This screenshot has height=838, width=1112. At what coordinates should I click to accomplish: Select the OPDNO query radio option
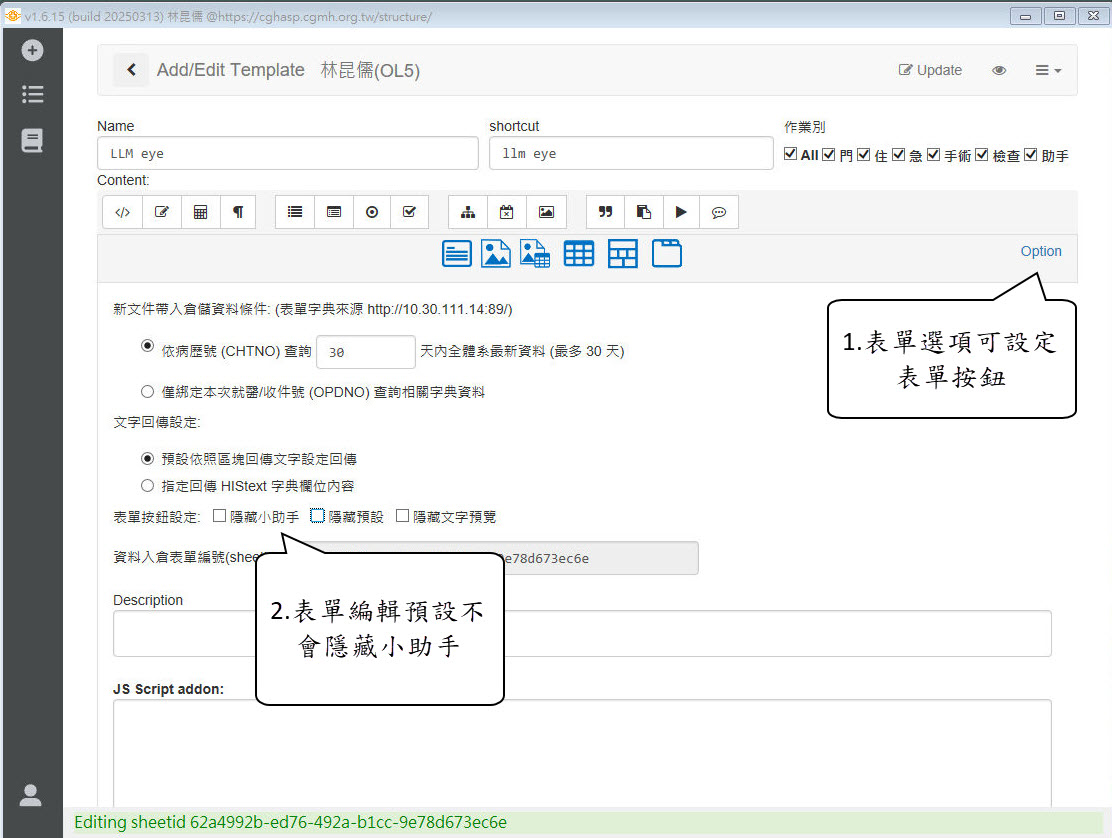[x=148, y=392]
